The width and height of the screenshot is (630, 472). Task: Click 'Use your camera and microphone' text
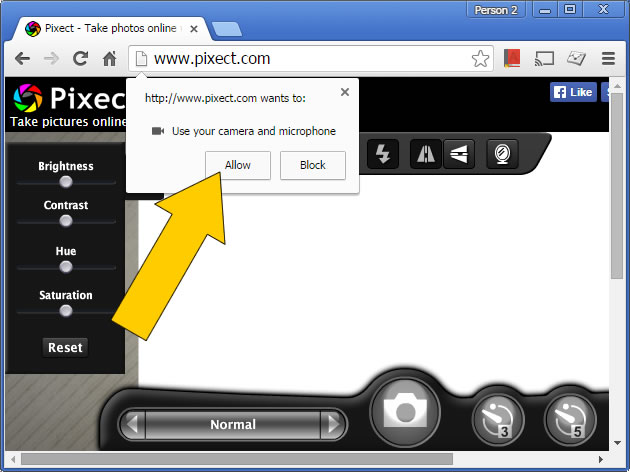tap(254, 131)
